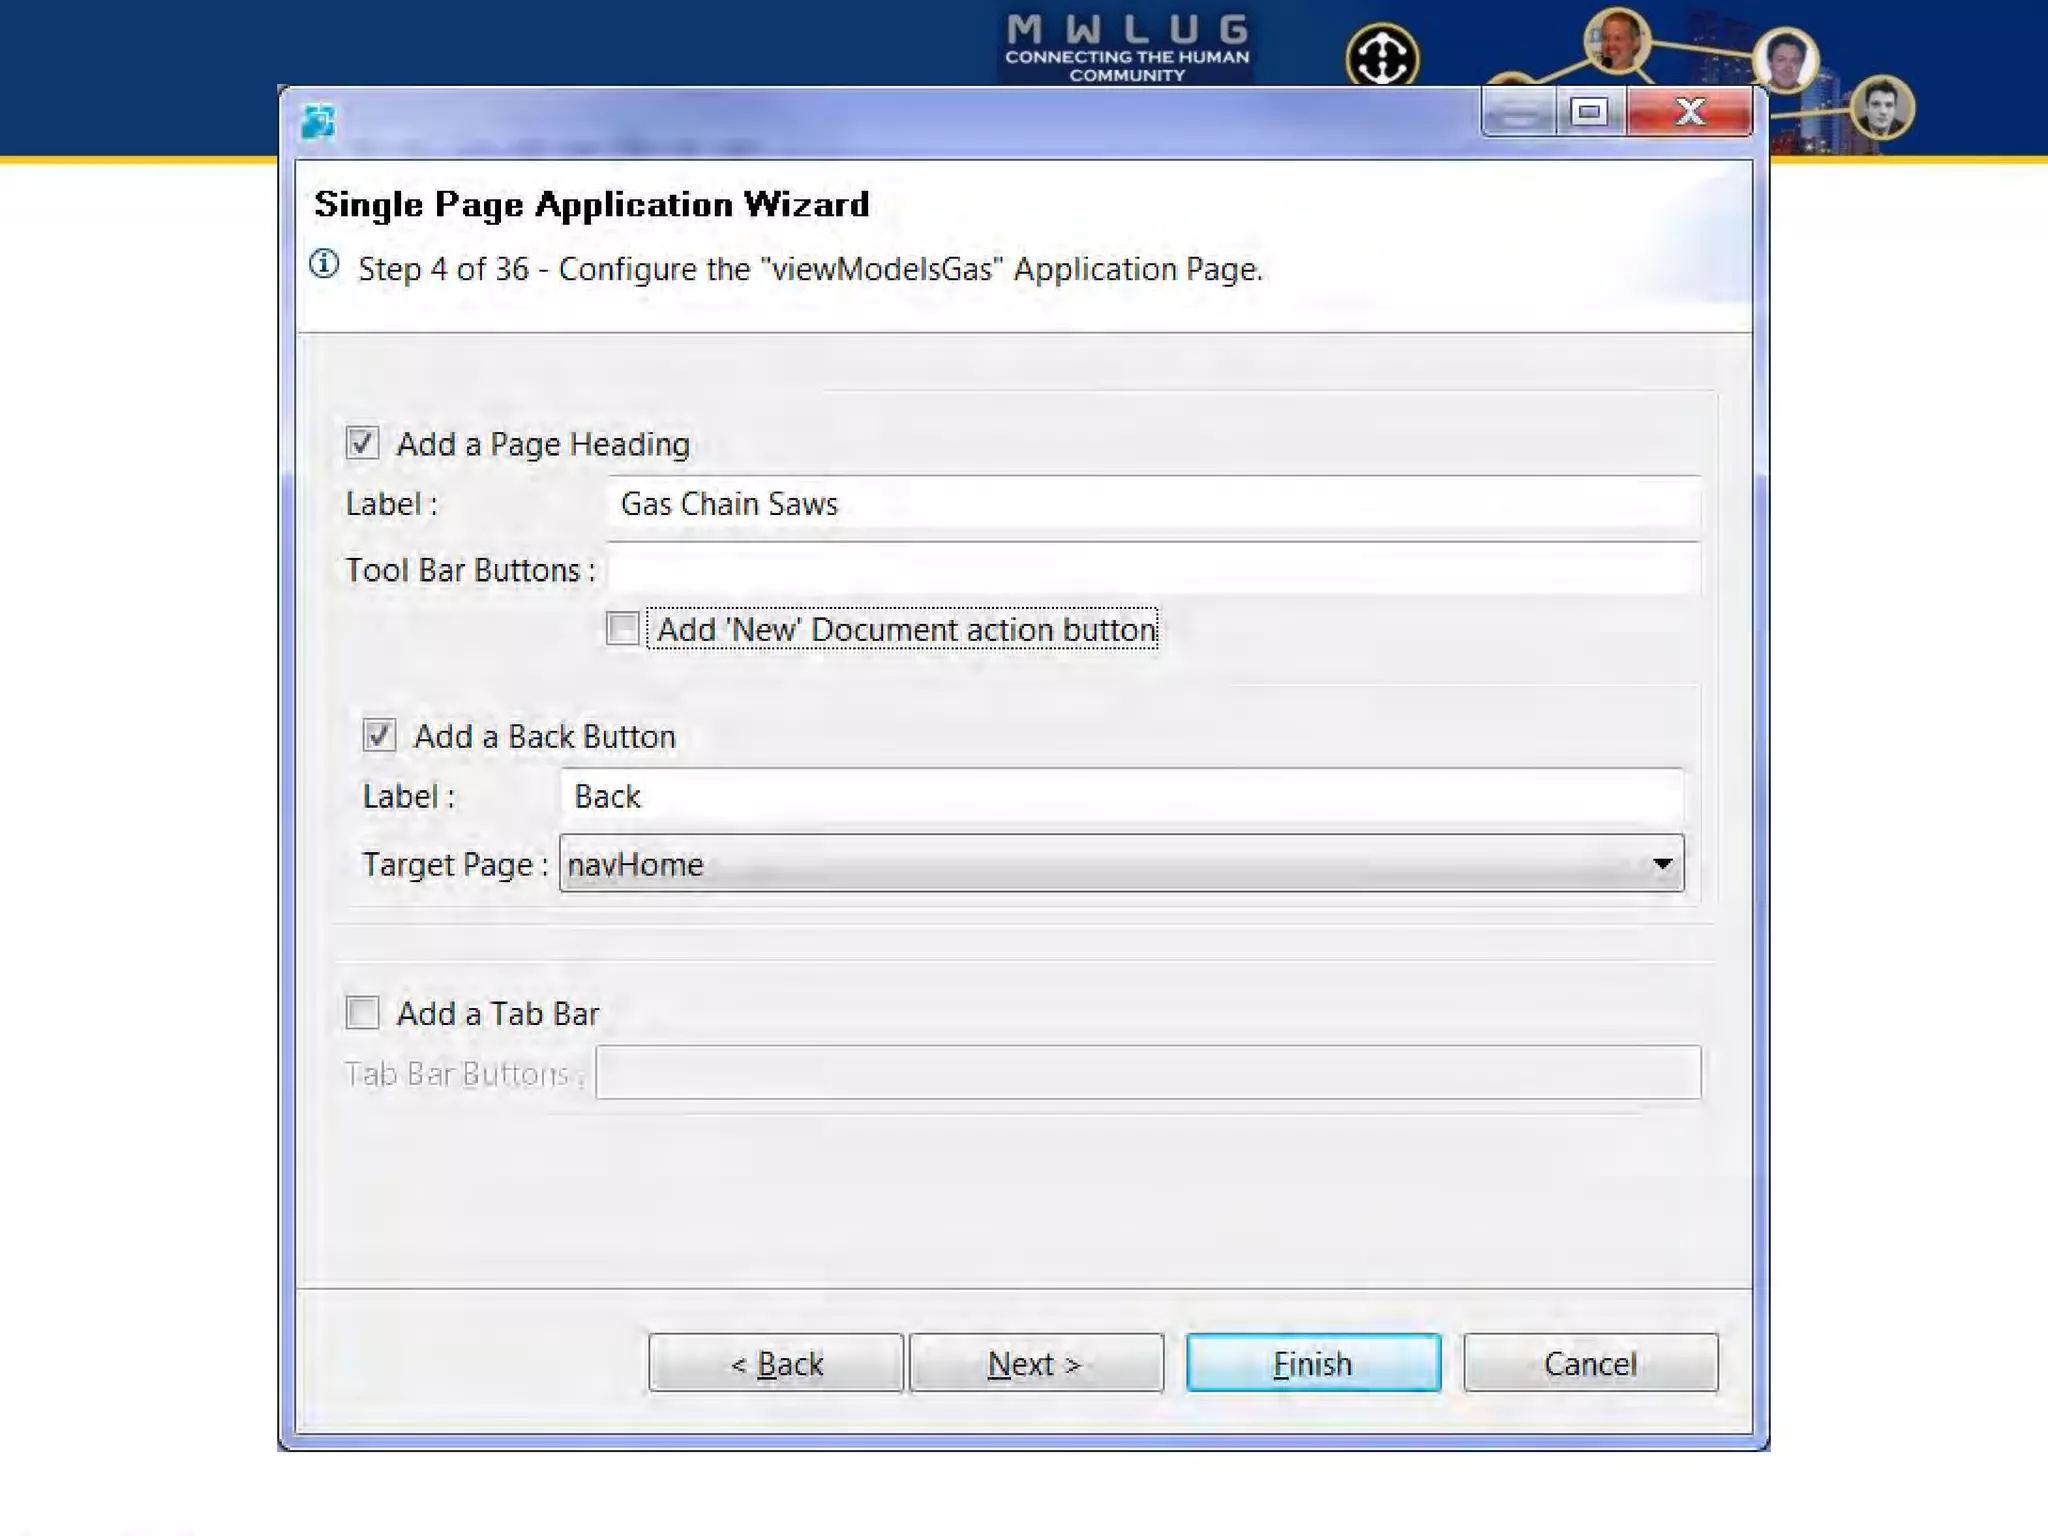Image resolution: width=2048 pixels, height=1536 pixels.
Task: Click the Finish button
Action: (1312, 1363)
